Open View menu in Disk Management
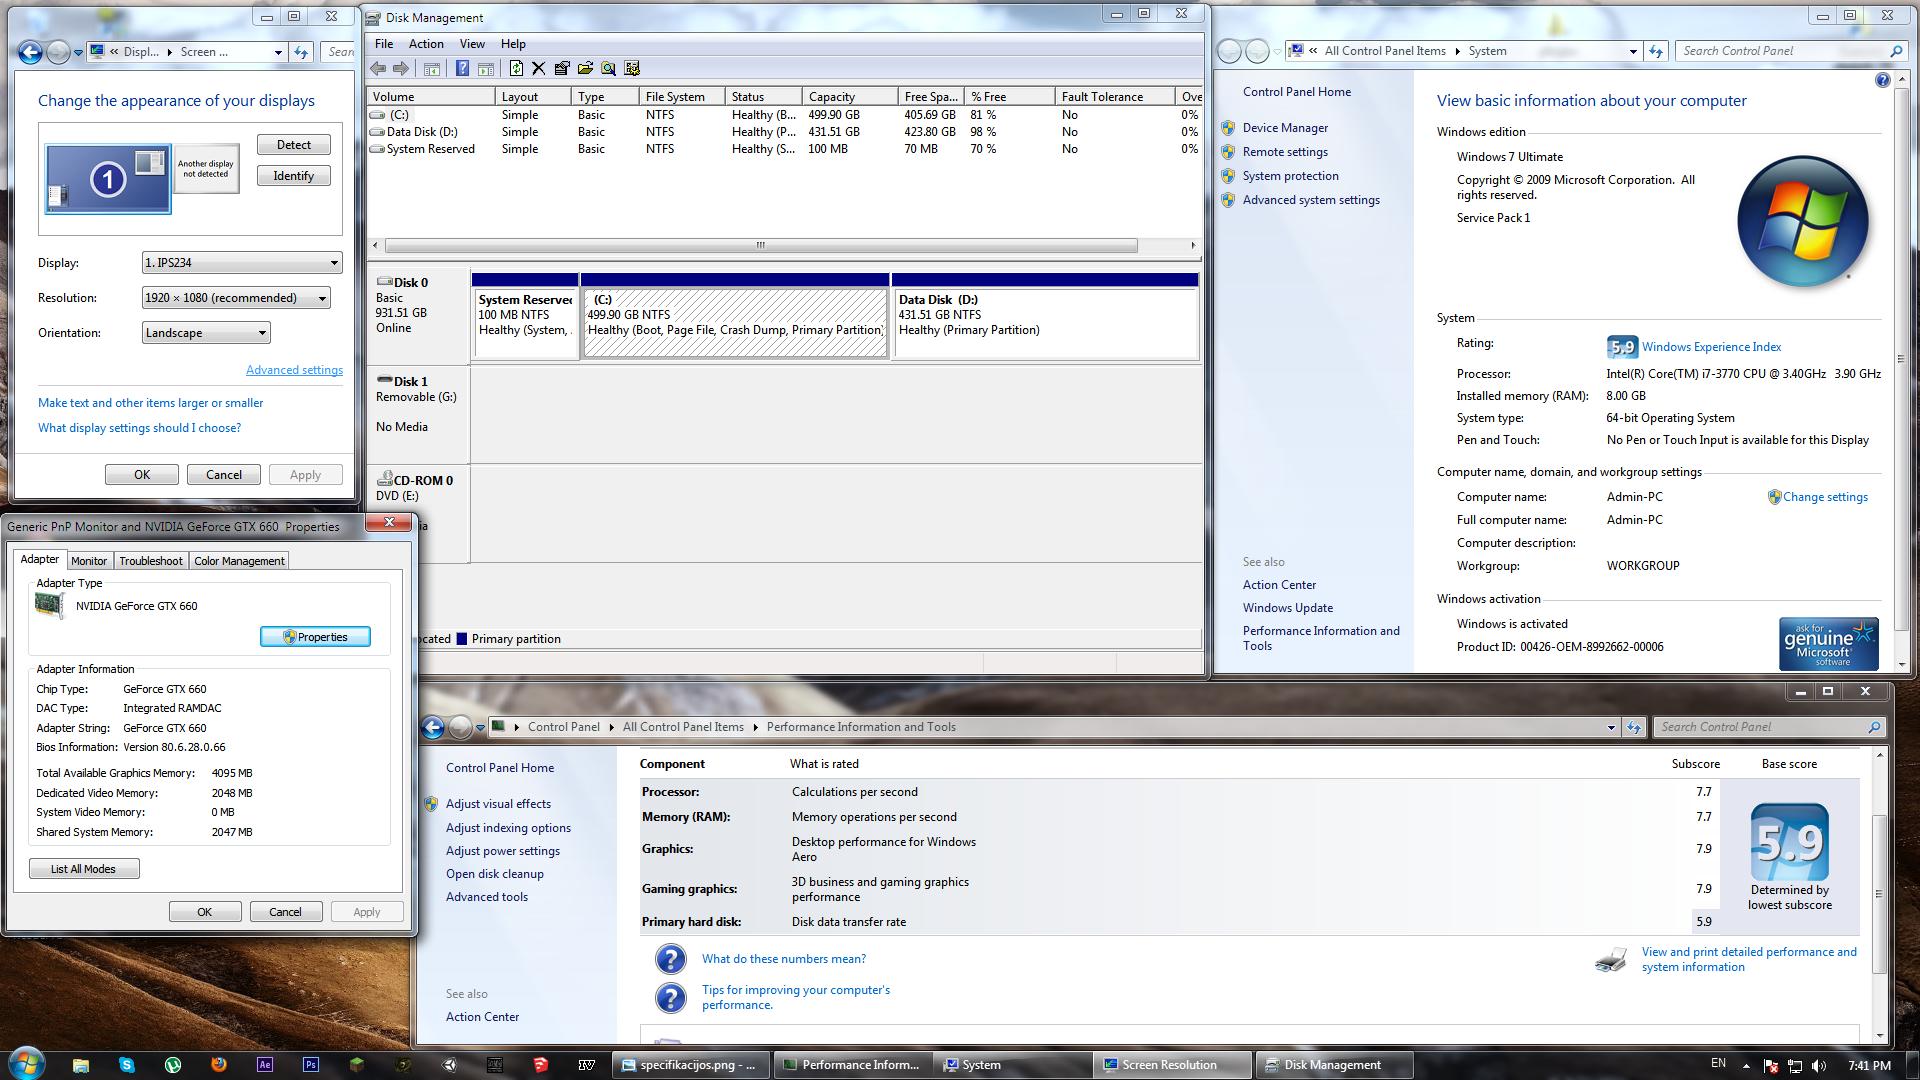This screenshot has height=1080, width=1920. point(472,44)
